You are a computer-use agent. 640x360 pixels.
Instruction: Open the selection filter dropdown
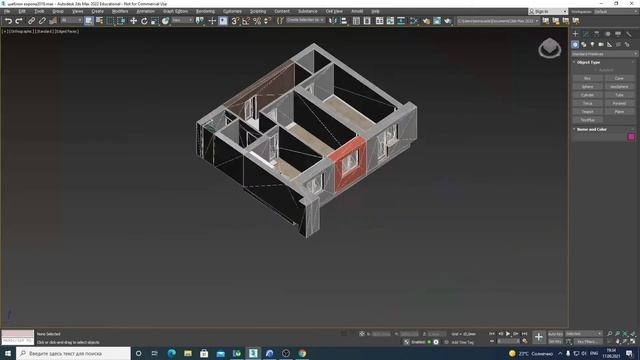point(71,20)
